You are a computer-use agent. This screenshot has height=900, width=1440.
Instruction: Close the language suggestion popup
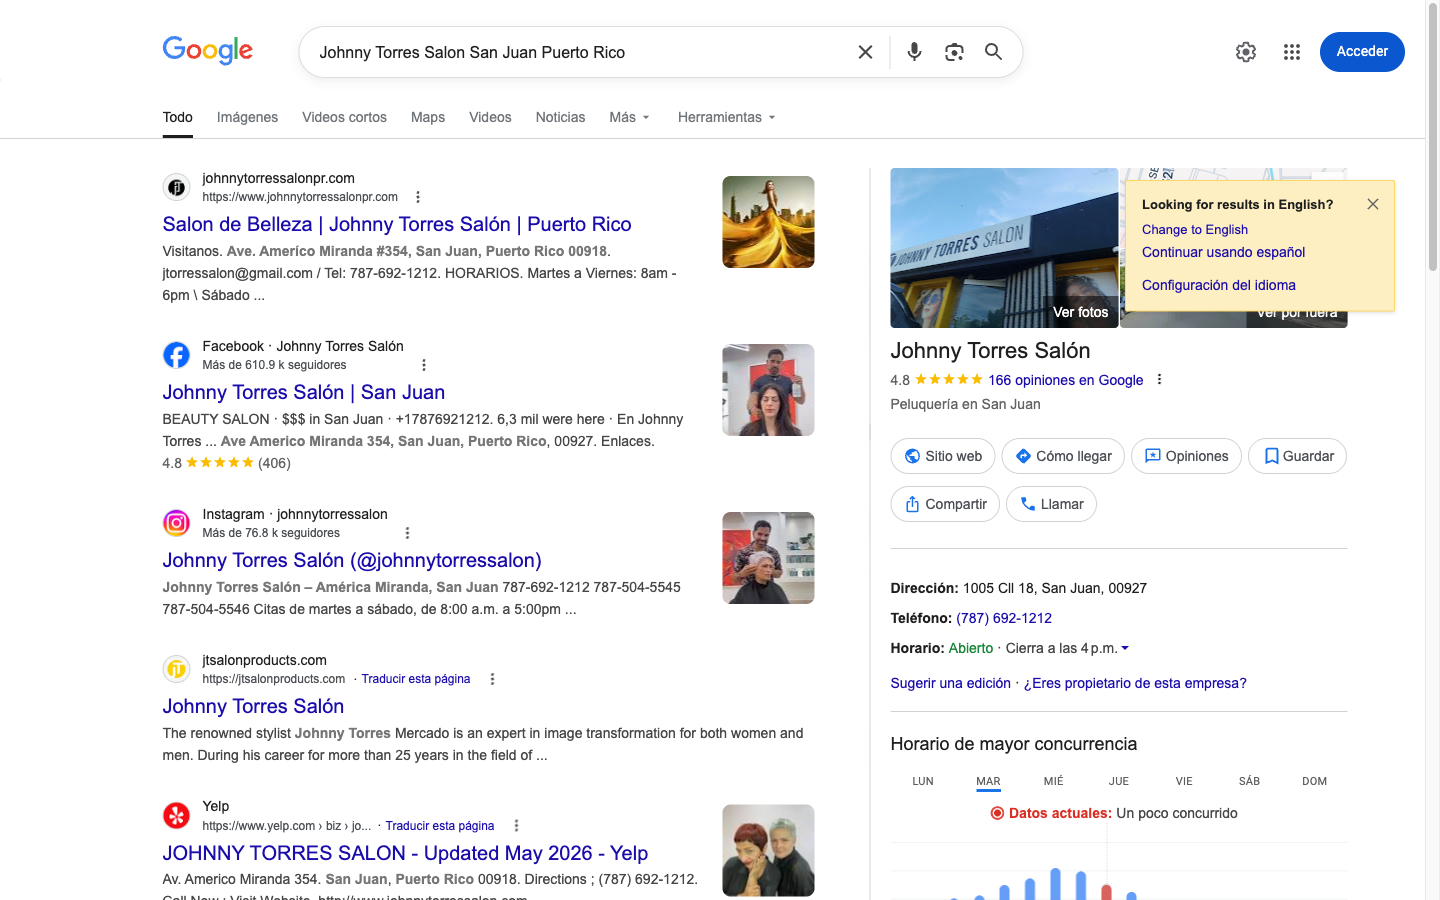(x=1373, y=204)
